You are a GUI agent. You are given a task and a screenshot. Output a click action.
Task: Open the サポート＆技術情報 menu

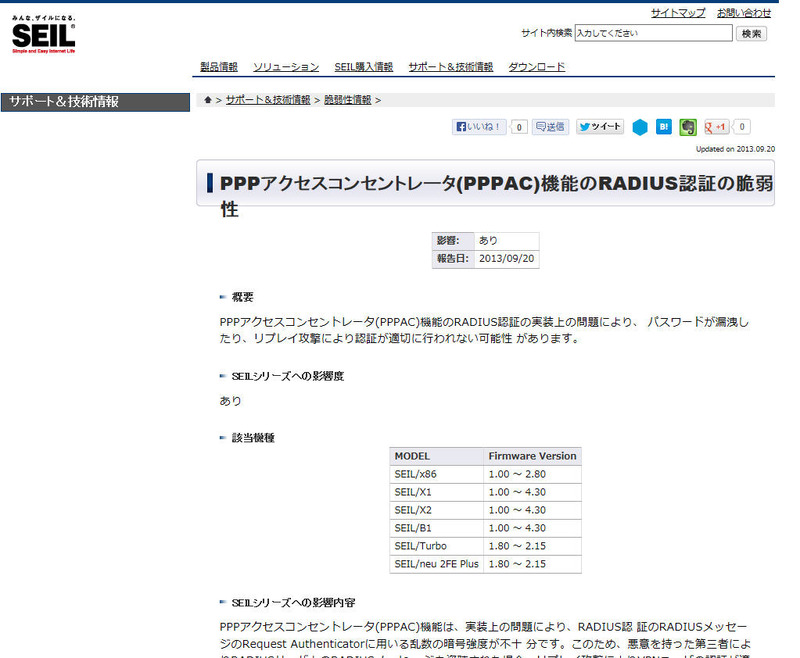[451, 67]
